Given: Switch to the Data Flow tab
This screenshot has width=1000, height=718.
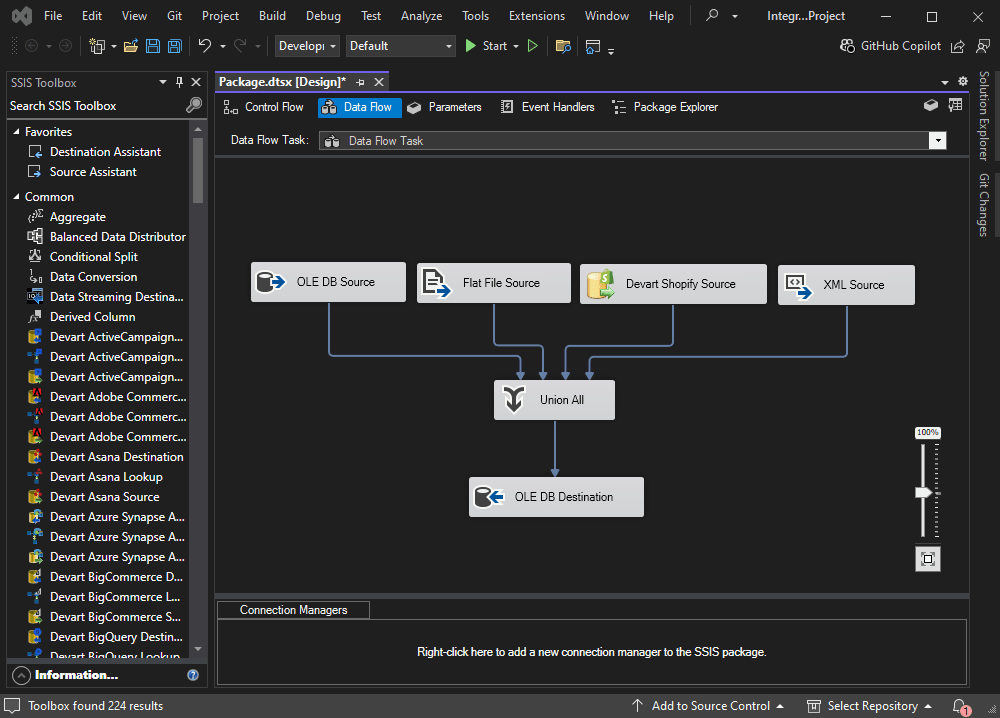Looking at the screenshot, I should coord(360,107).
